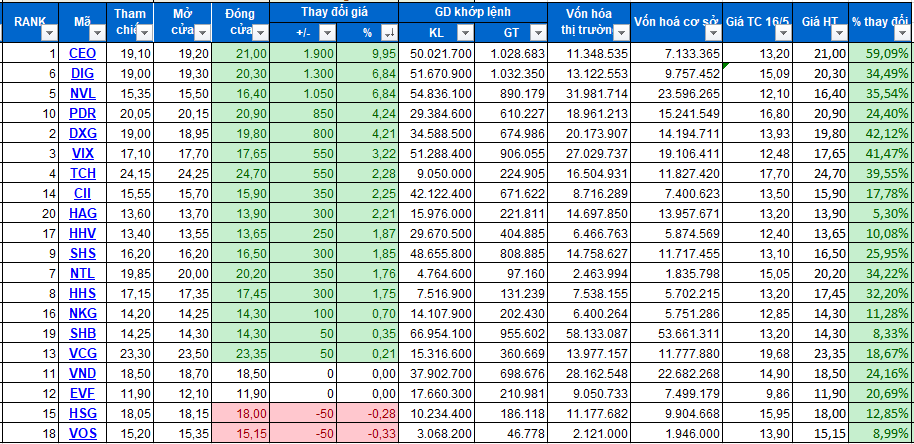Open the Giá TC 16/5 filter dropdown
The image size is (914, 444).
[x=782, y=33]
